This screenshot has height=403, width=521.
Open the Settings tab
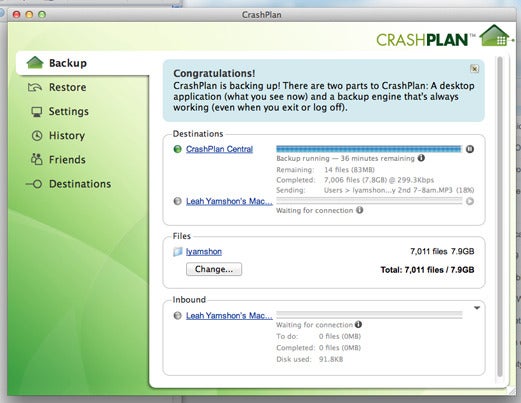pyautogui.click(x=69, y=111)
